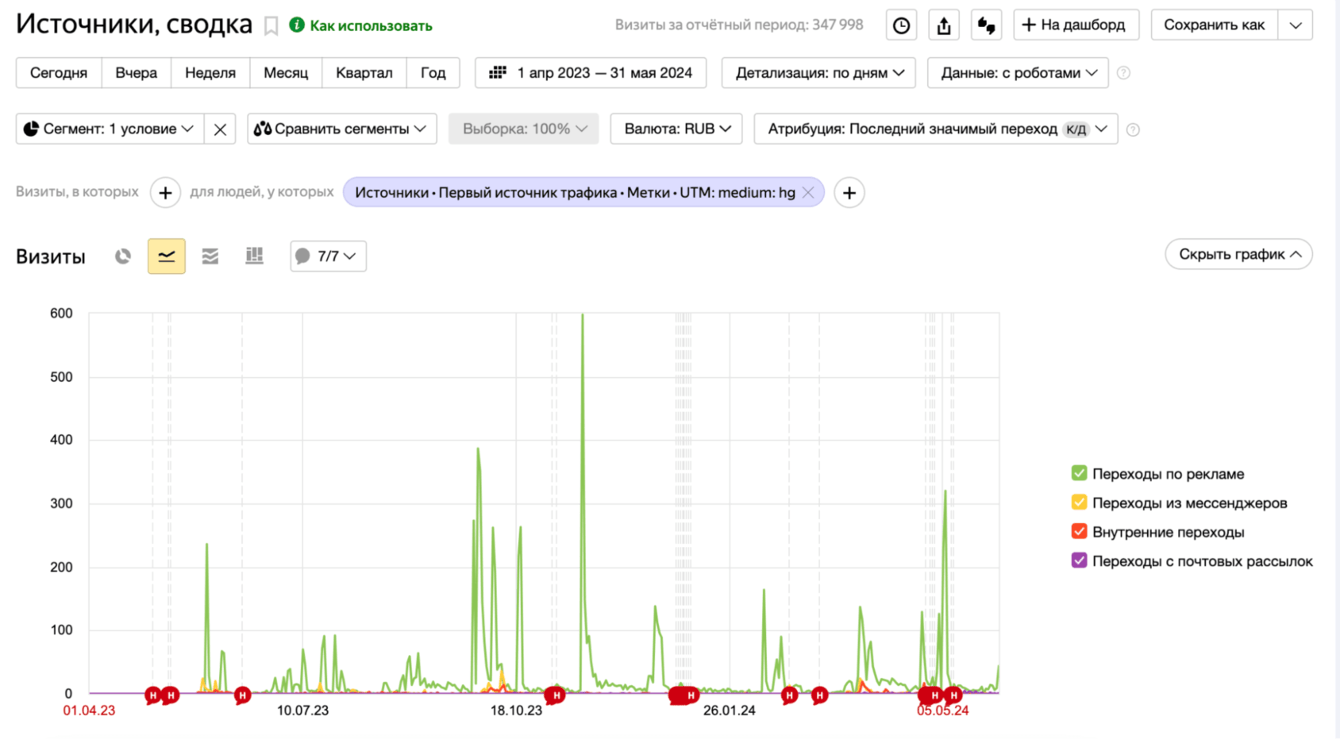Uncheck the «Переходы по рекламе» legend checkbox
The image size is (1340, 739).
[1079, 474]
